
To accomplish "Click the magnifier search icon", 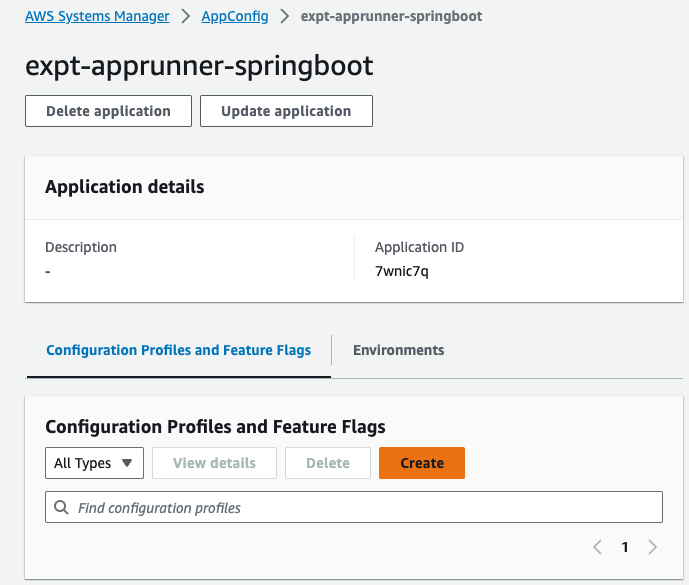I will (61, 507).
